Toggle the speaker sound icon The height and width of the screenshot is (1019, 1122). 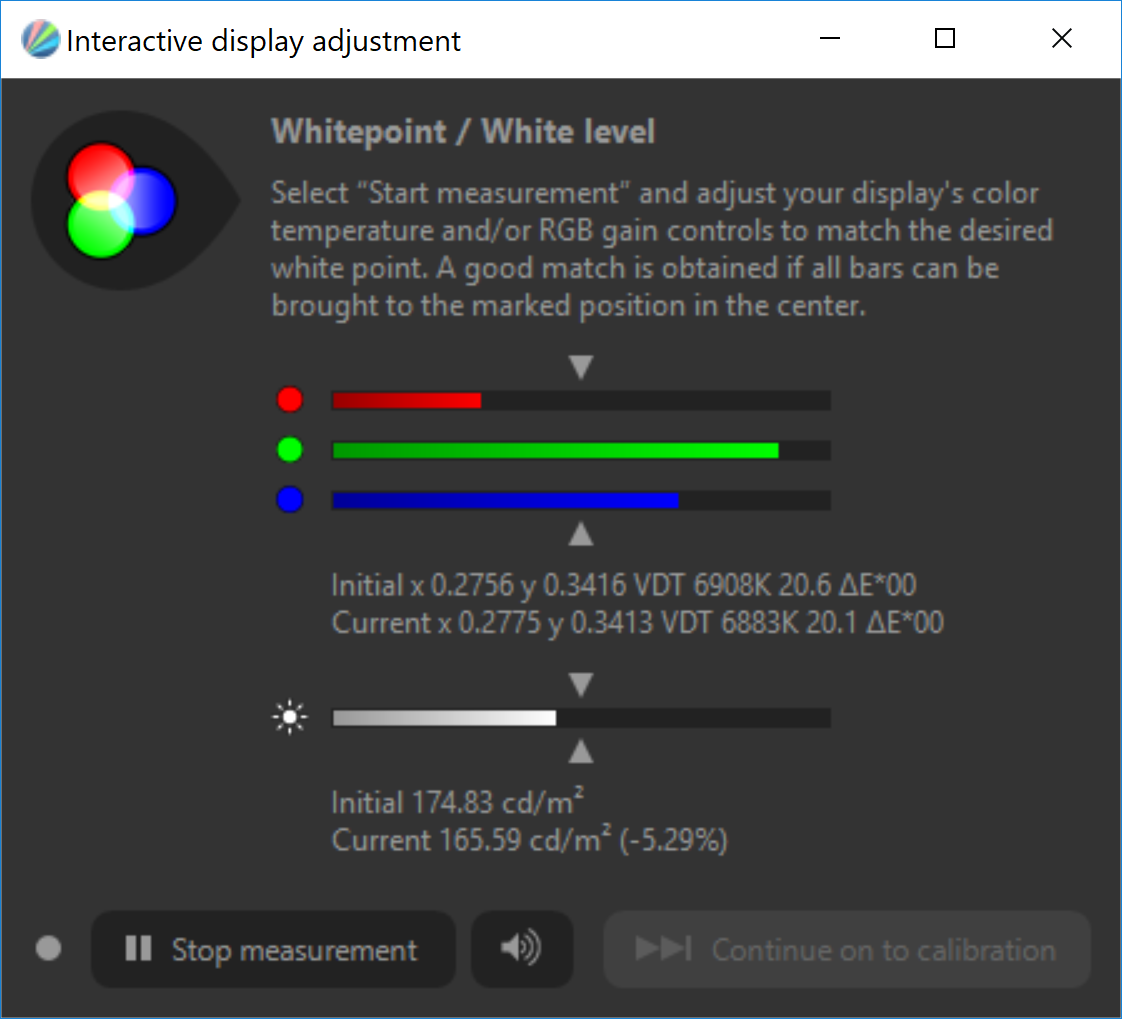[522, 950]
